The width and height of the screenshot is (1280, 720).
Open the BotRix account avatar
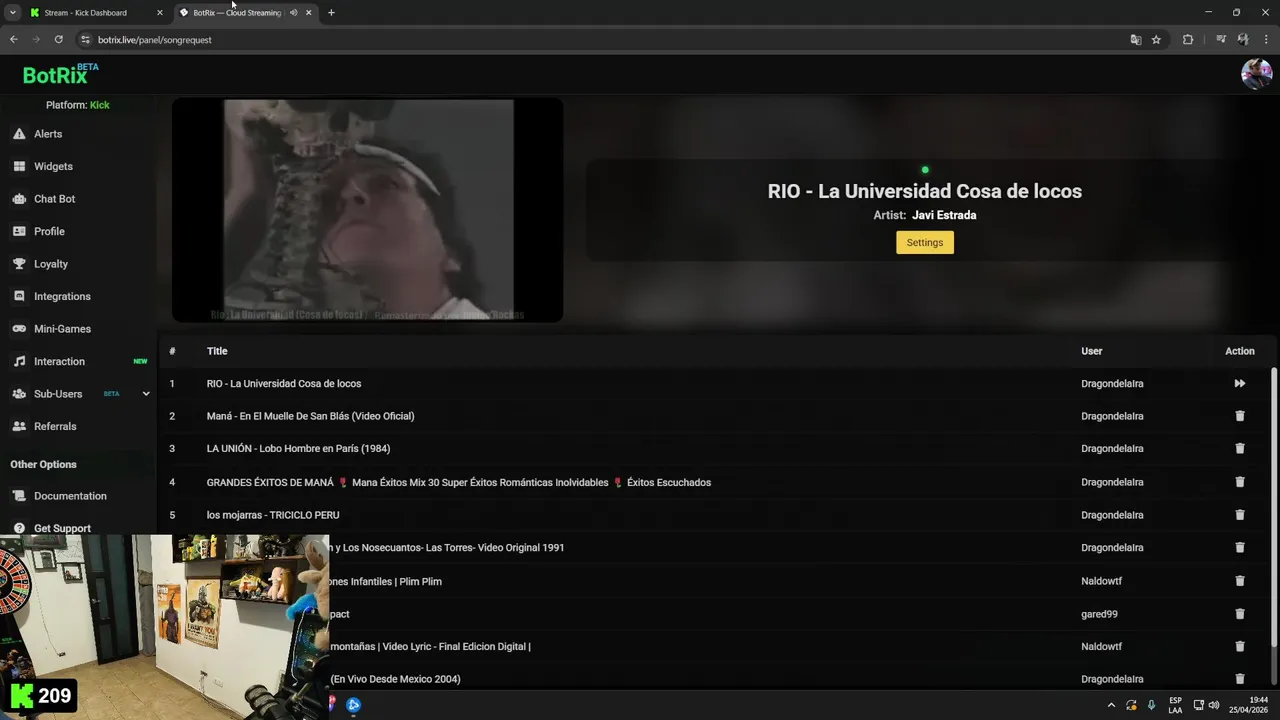click(1256, 74)
